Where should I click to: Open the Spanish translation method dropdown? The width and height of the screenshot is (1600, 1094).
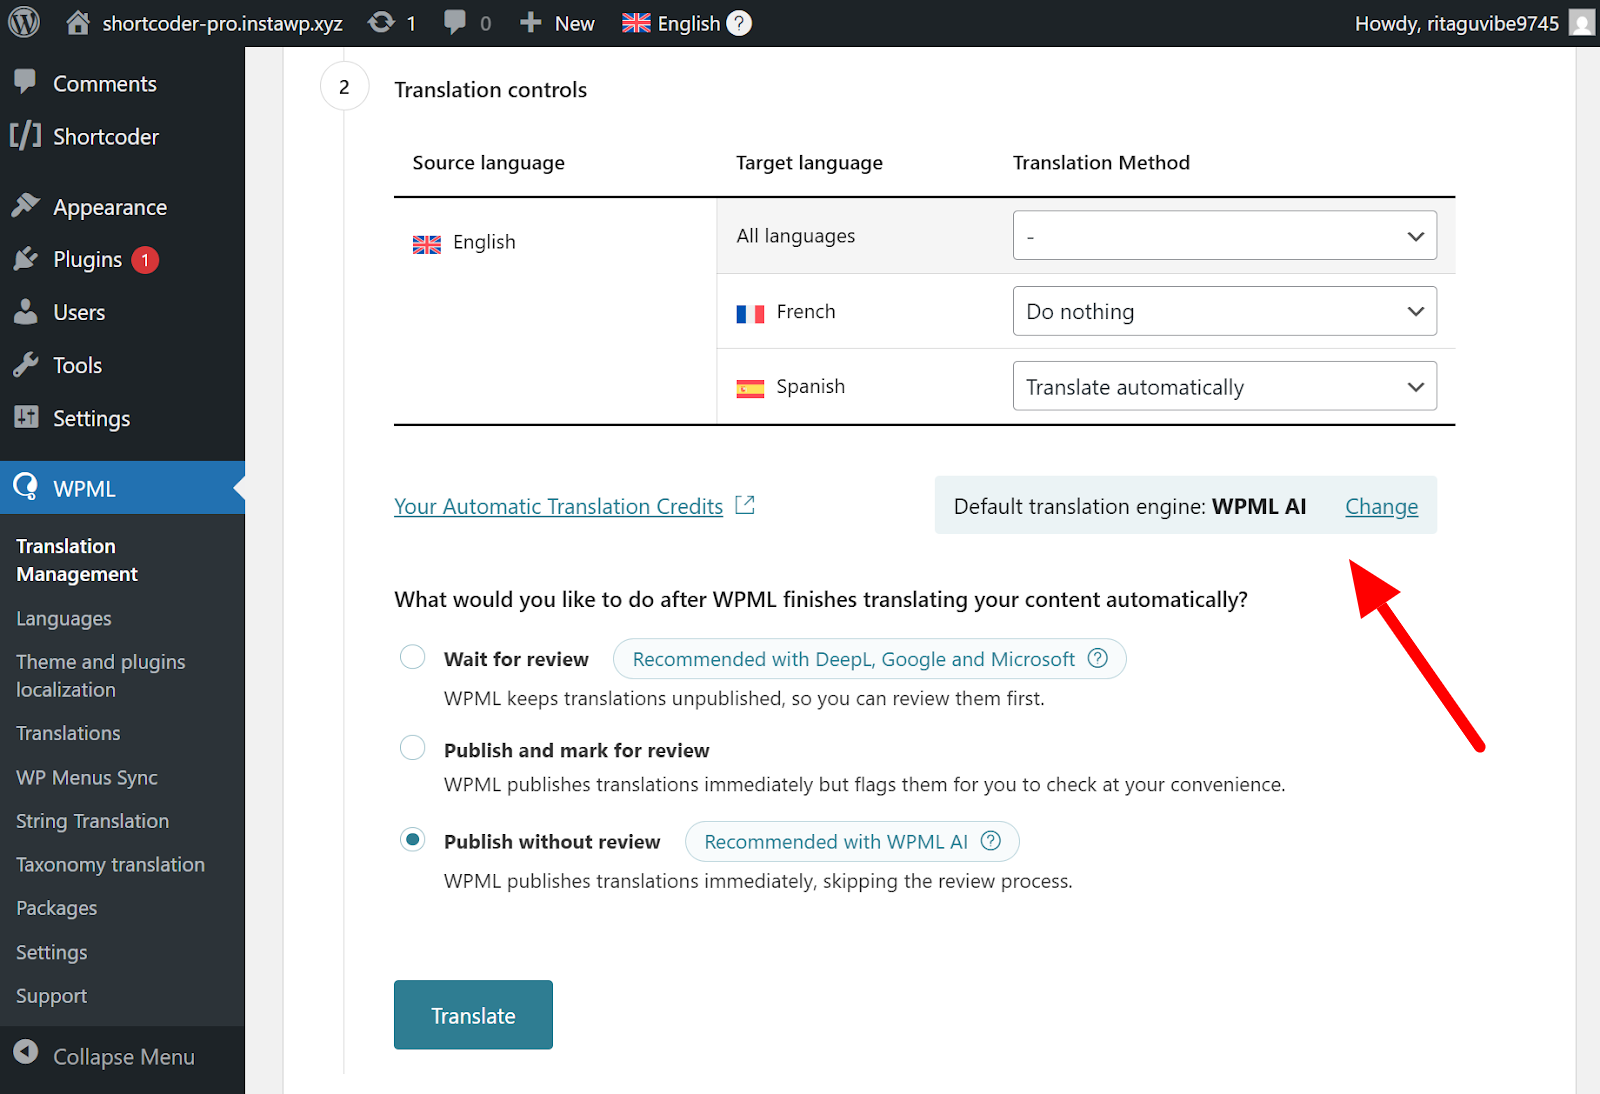(1224, 386)
